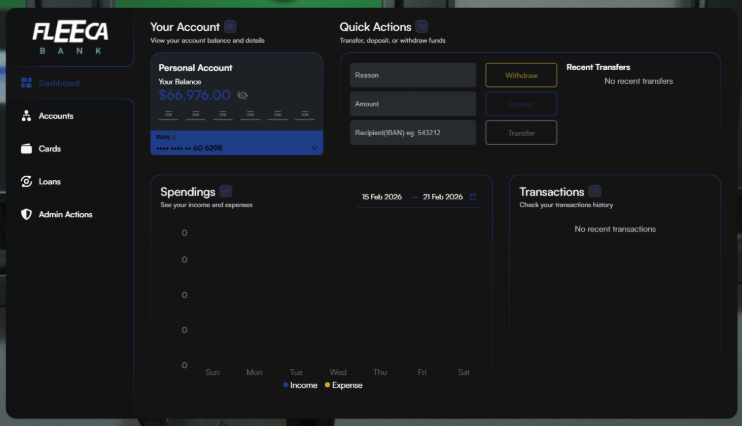Click the Admin Actions shield icon
The height and width of the screenshot is (426, 742).
(26, 214)
